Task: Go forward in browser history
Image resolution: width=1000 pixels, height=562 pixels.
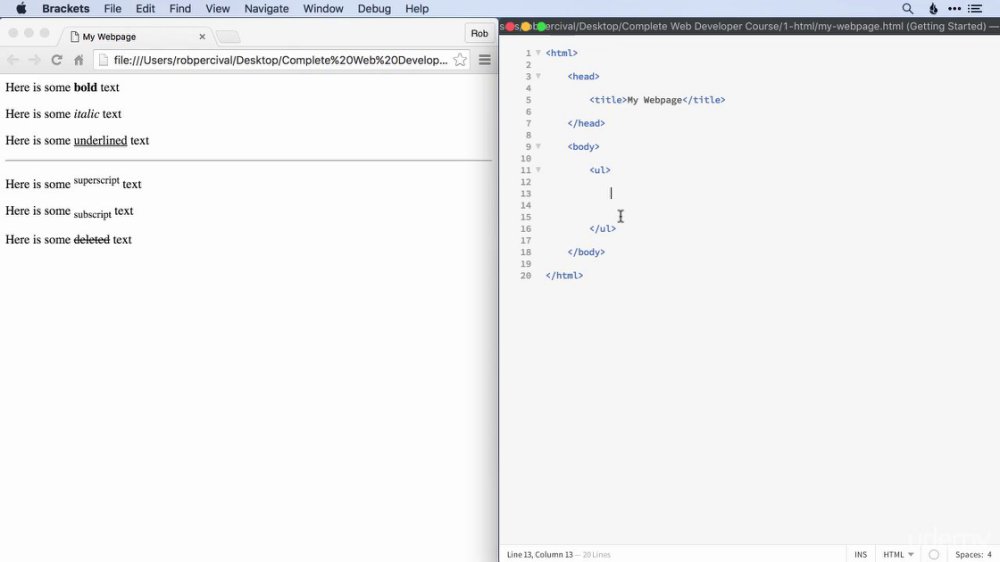Action: click(34, 60)
